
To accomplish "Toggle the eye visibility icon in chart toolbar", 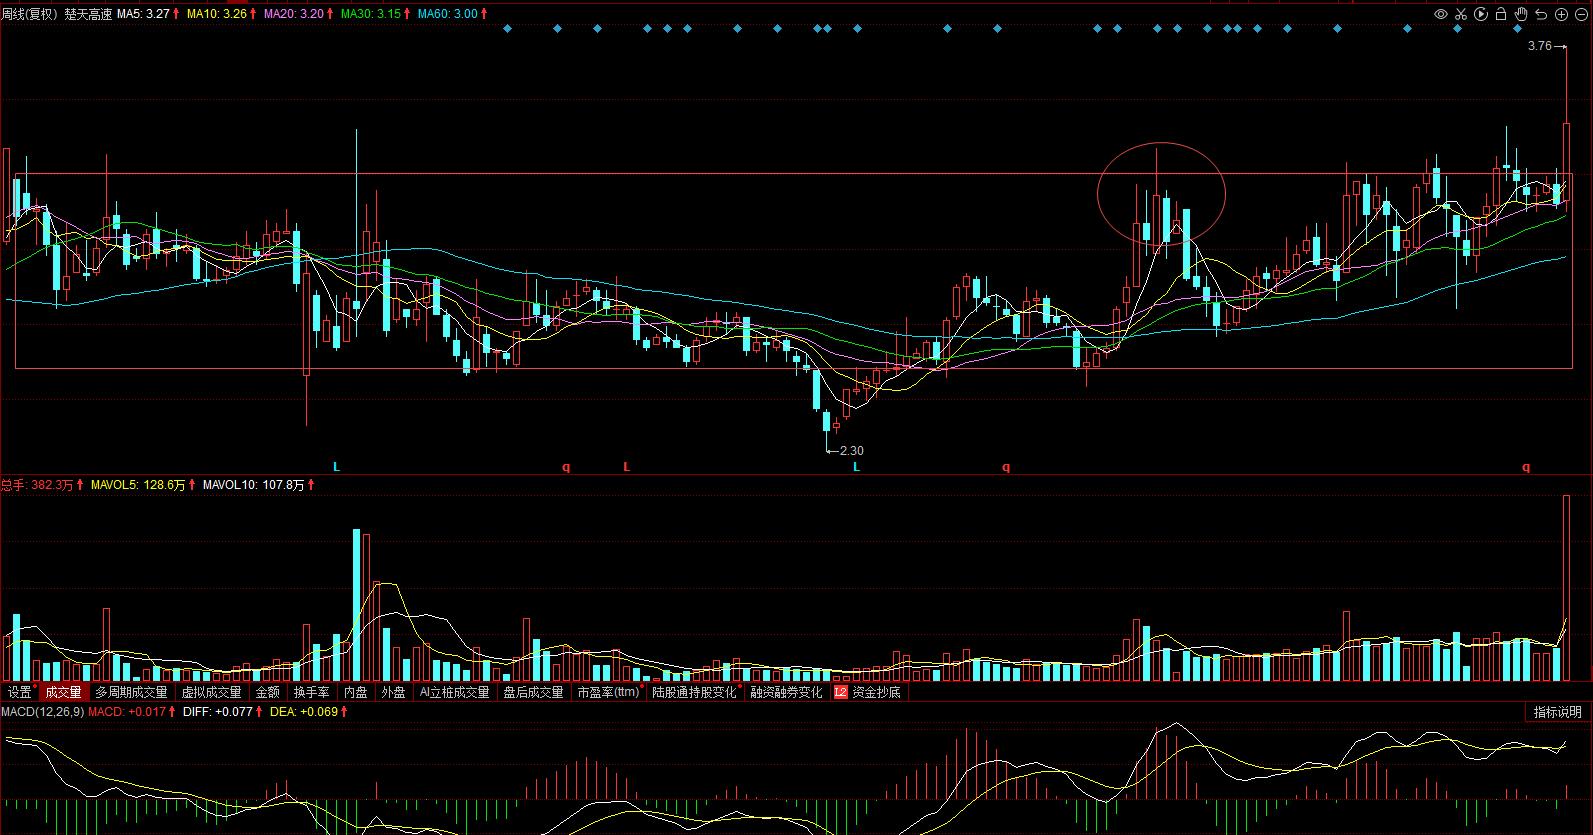I will click(x=1441, y=14).
